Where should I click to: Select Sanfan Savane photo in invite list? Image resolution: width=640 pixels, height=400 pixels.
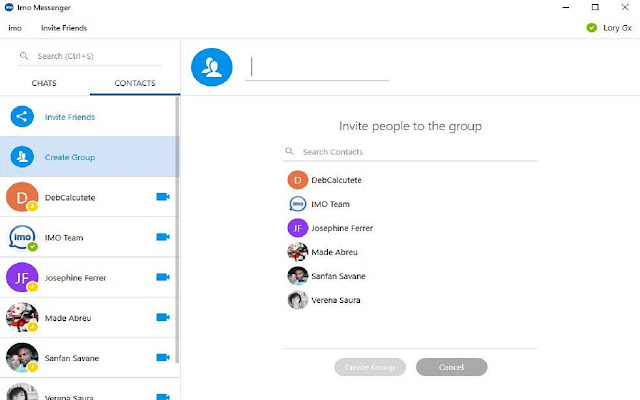[x=298, y=276]
